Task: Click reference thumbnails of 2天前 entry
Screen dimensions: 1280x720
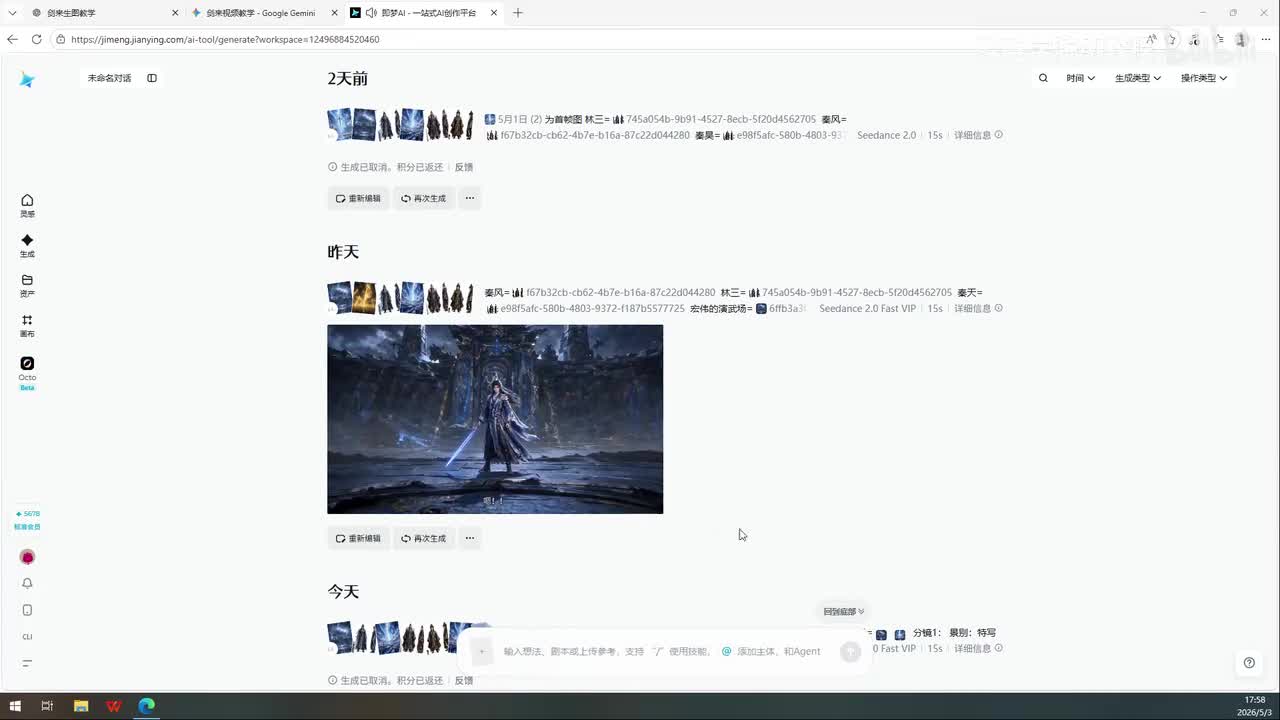Action: tap(400, 125)
